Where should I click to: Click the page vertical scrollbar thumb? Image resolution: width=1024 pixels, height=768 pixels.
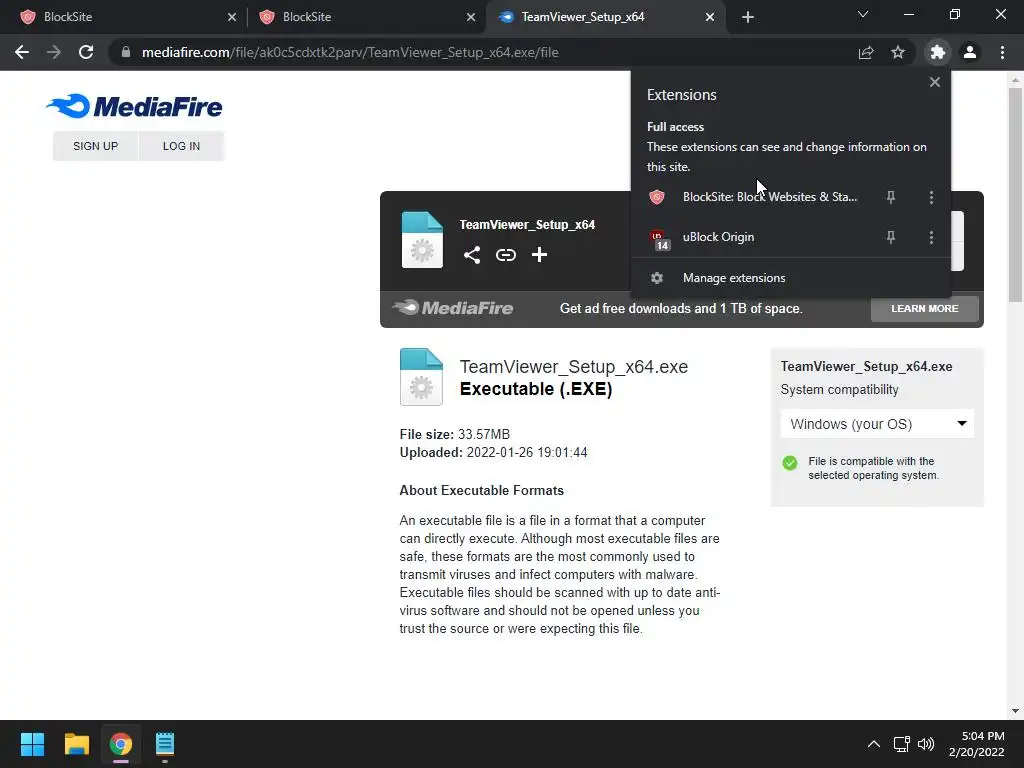click(x=1015, y=196)
